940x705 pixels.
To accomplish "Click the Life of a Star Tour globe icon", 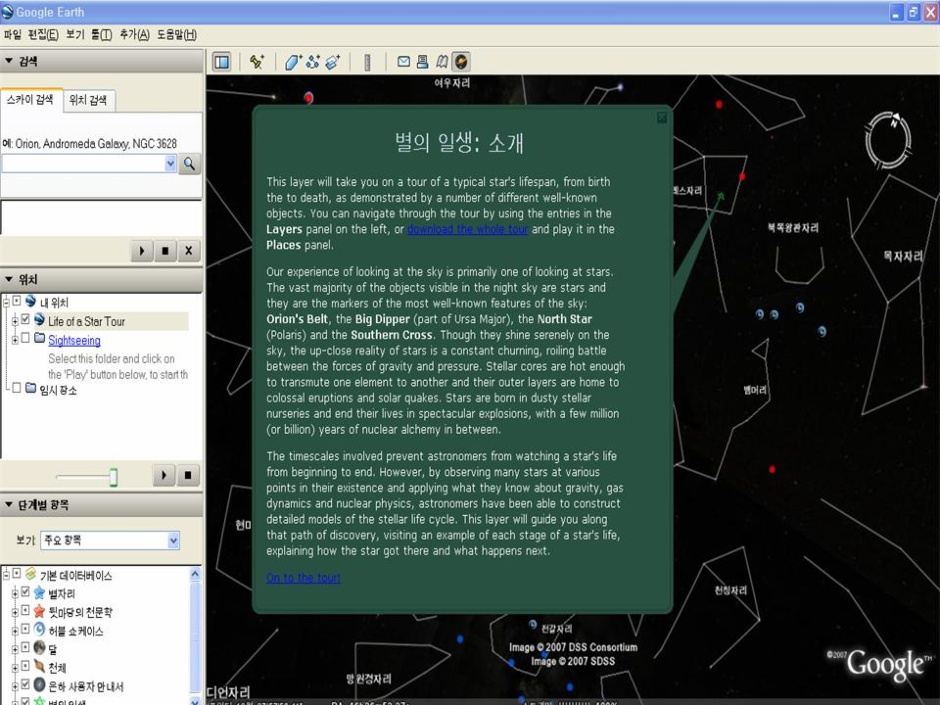I will click(40, 320).
